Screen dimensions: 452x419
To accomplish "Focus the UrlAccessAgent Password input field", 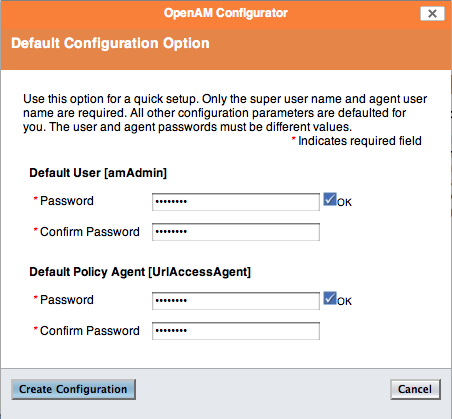I will click(x=236, y=301).
